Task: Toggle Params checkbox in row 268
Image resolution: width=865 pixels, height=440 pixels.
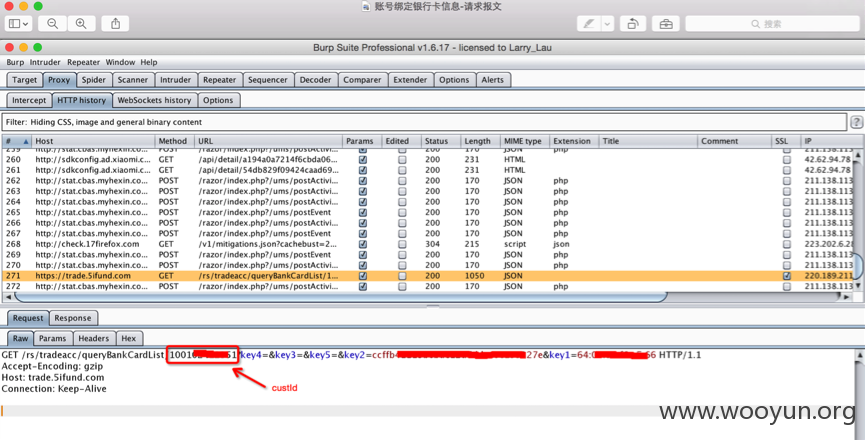Action: click(x=362, y=244)
